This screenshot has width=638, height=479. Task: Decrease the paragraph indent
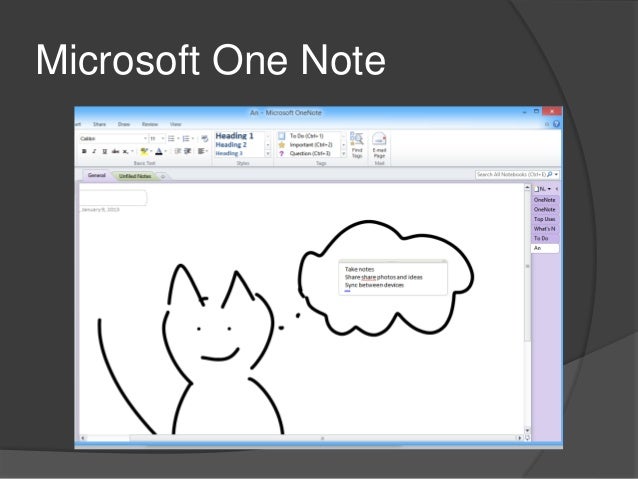click(x=177, y=151)
